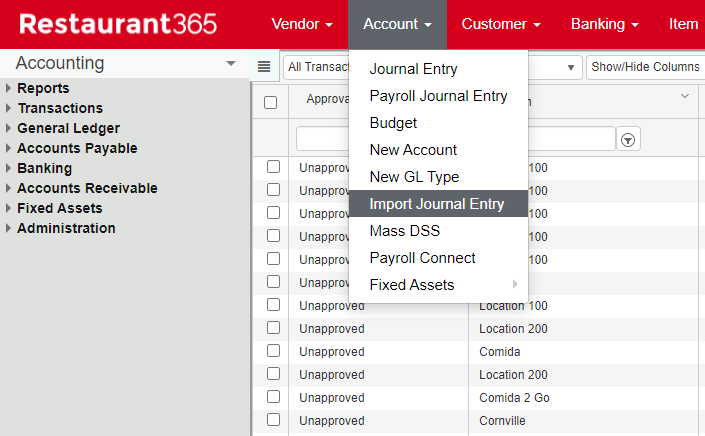Choose Budget from the Account menu

[438, 123]
